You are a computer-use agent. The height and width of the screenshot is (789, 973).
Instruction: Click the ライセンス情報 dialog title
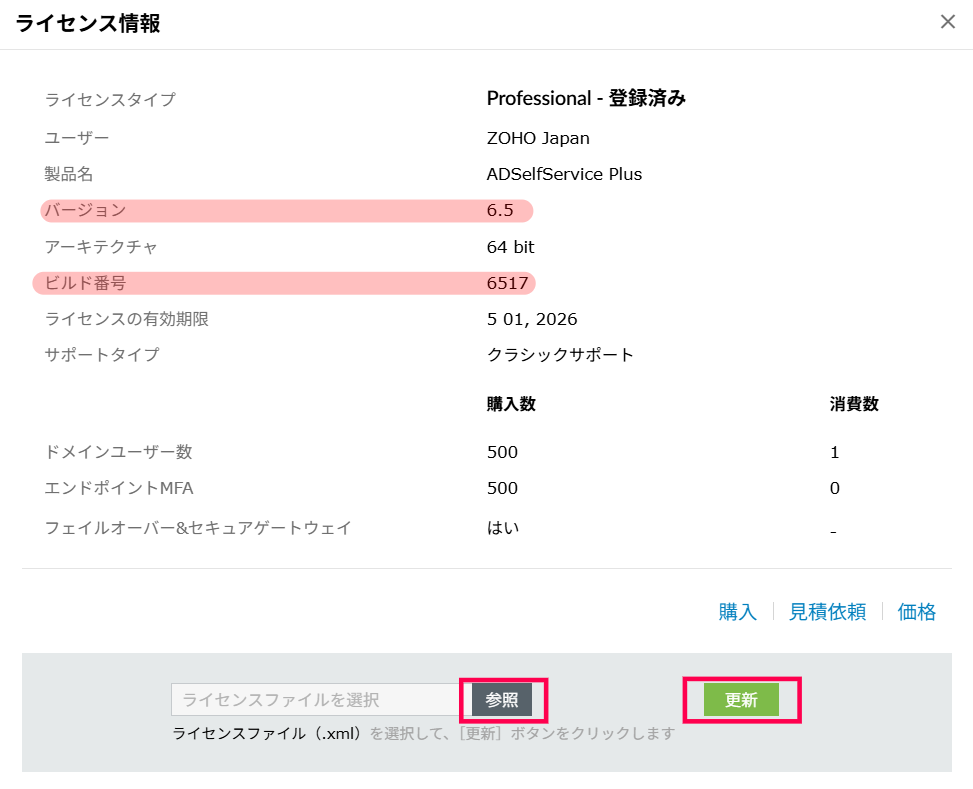click(x=88, y=23)
